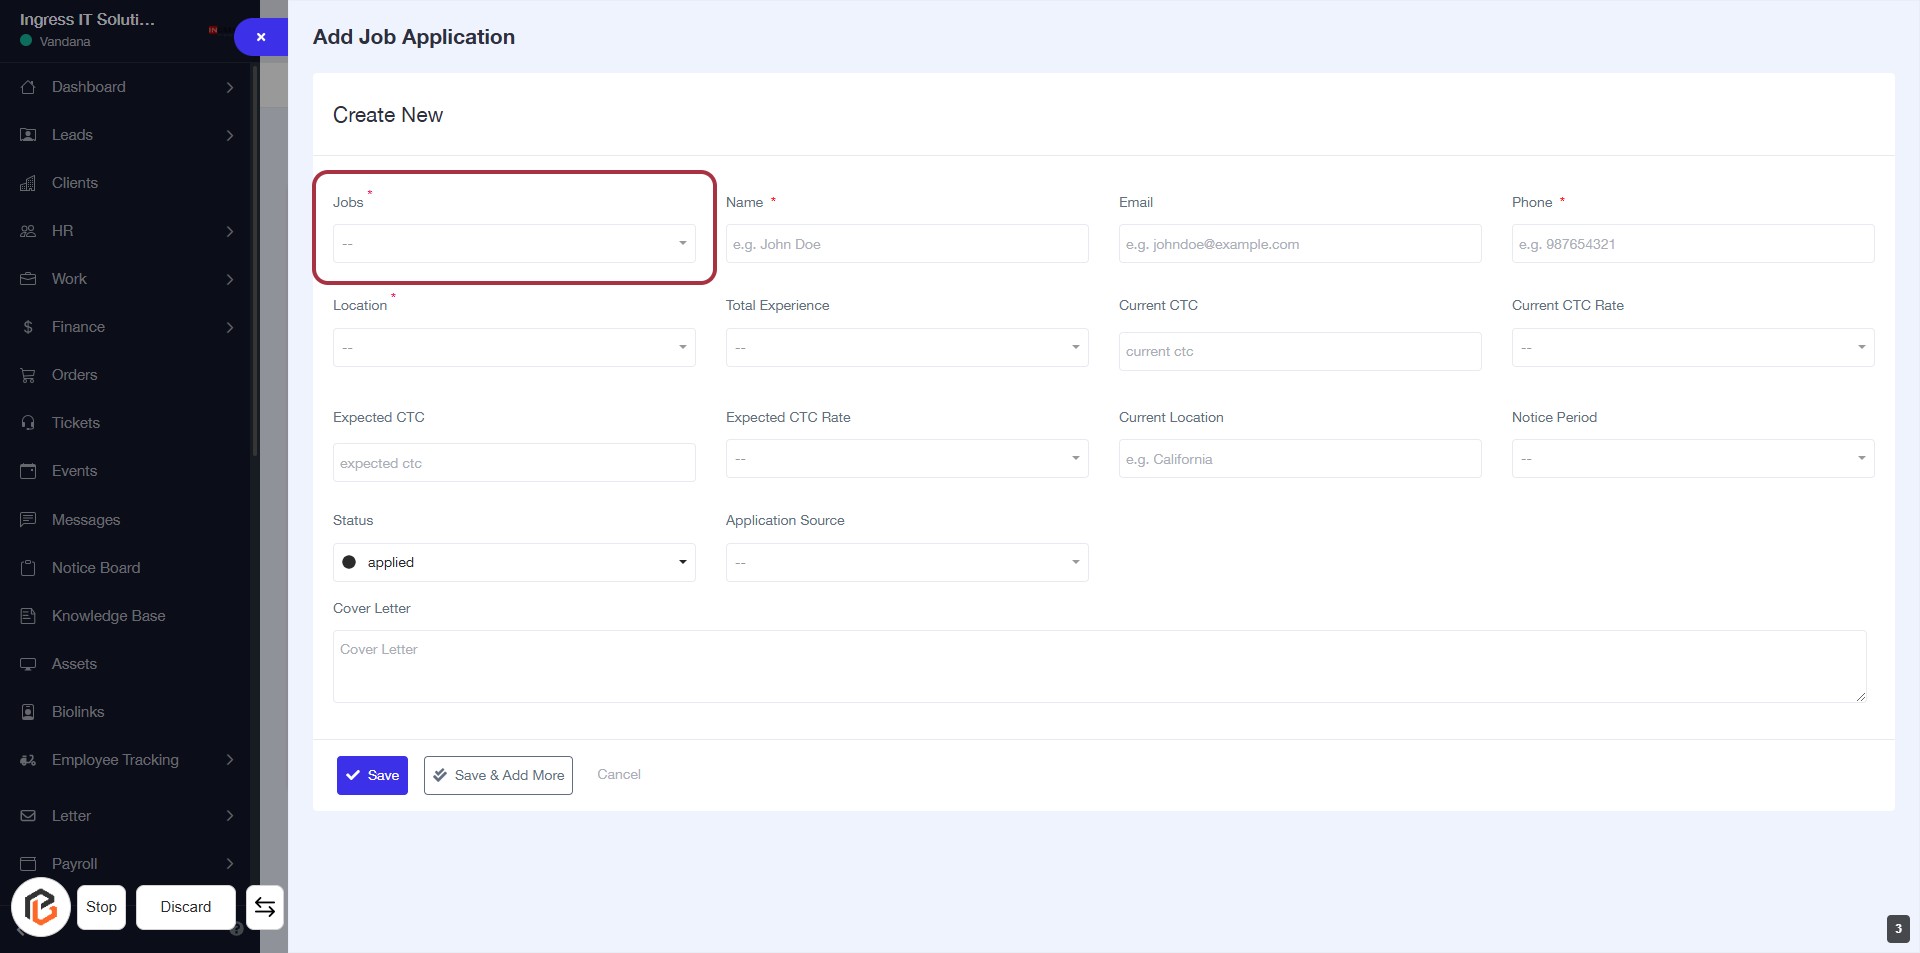The image size is (1920, 953).
Task: Click into the Cover Letter text area
Action: [x=1098, y=666]
